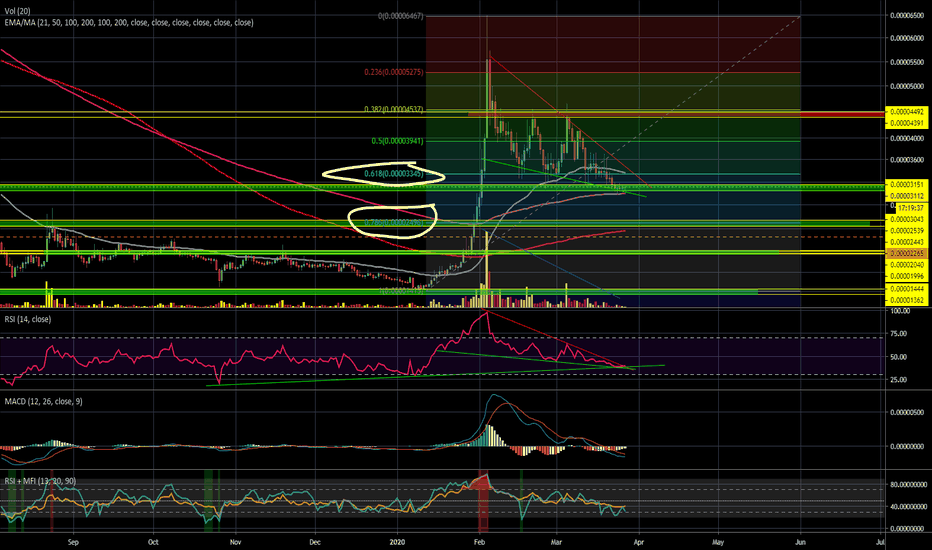Click the 0.236 Fibonacci level label
The height and width of the screenshot is (550, 932).
pyautogui.click(x=393, y=73)
